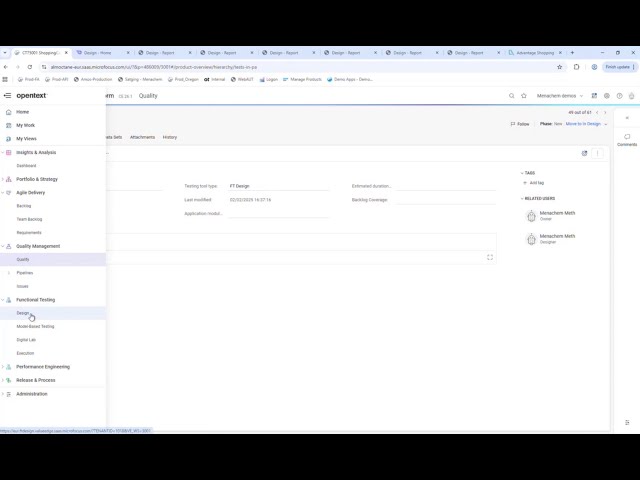Click the Administration settings icon
The image size is (640, 480).
click(9, 394)
